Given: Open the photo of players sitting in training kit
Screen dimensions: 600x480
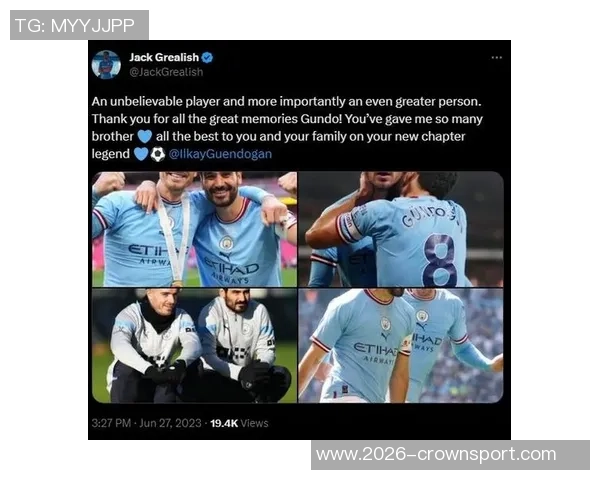Looking at the screenshot, I should pyautogui.click(x=194, y=346).
